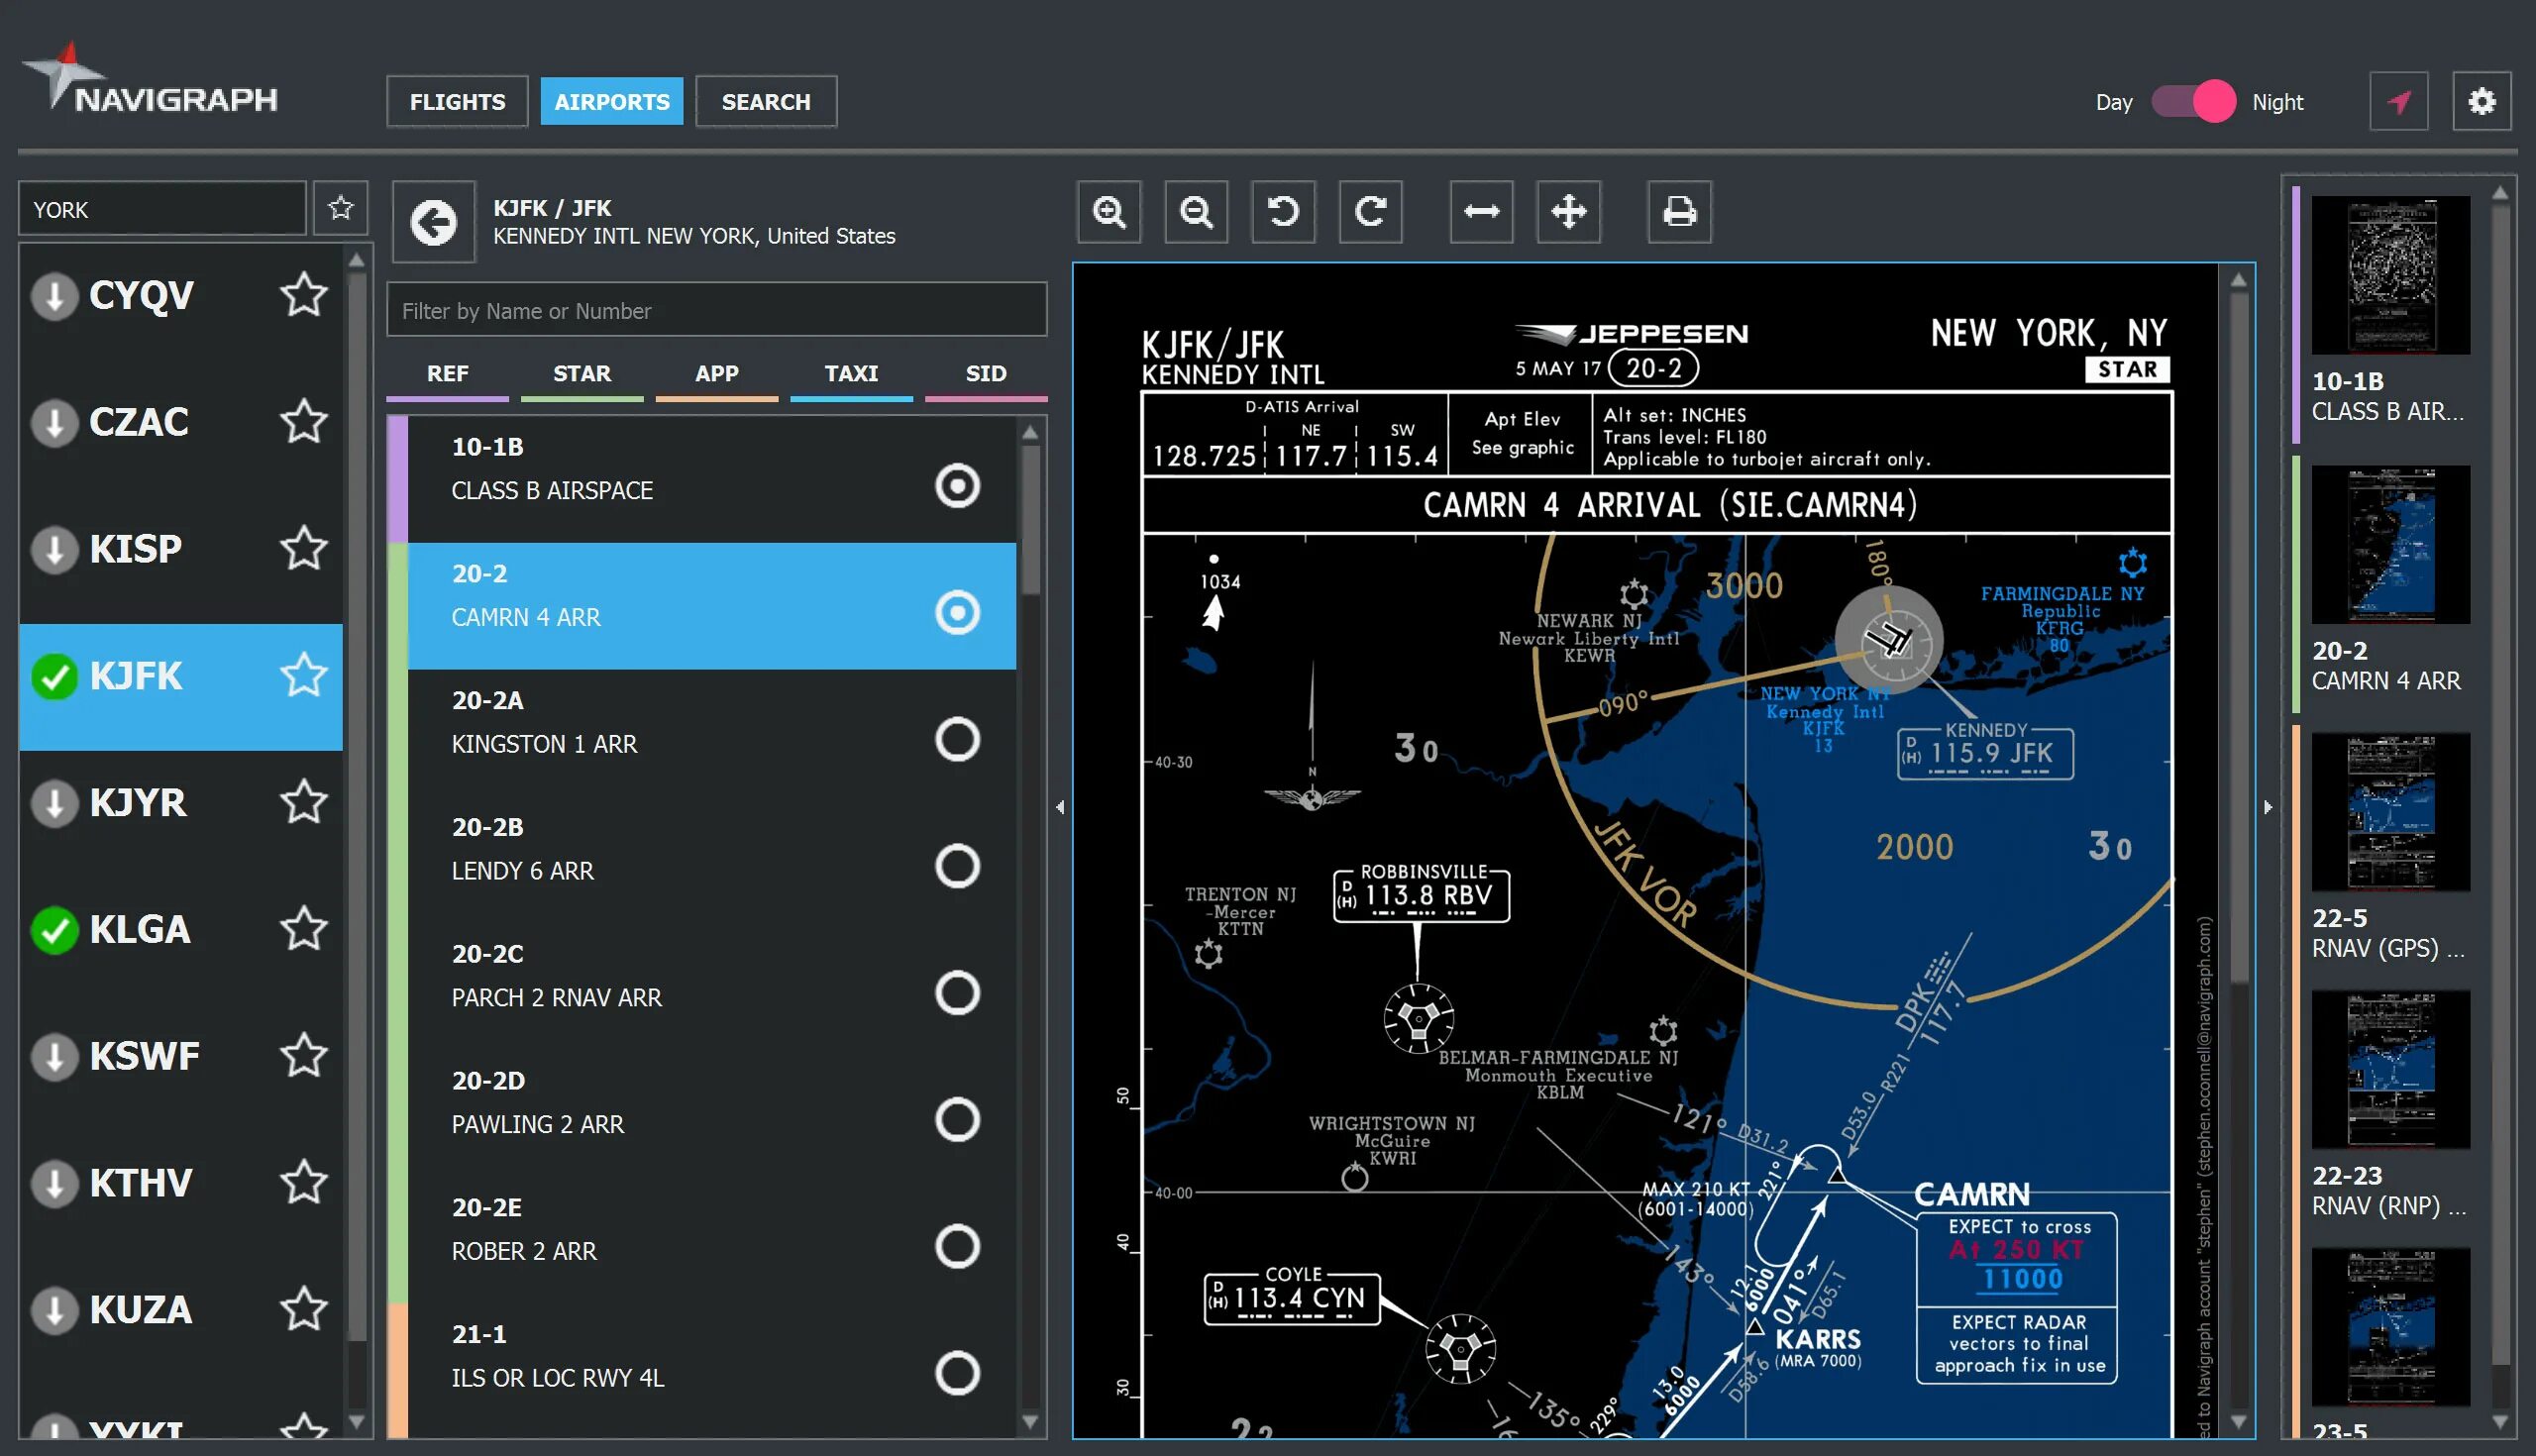Favorite the KLGA airport star
Image resolution: width=2536 pixels, height=1456 pixels.
click(x=303, y=929)
